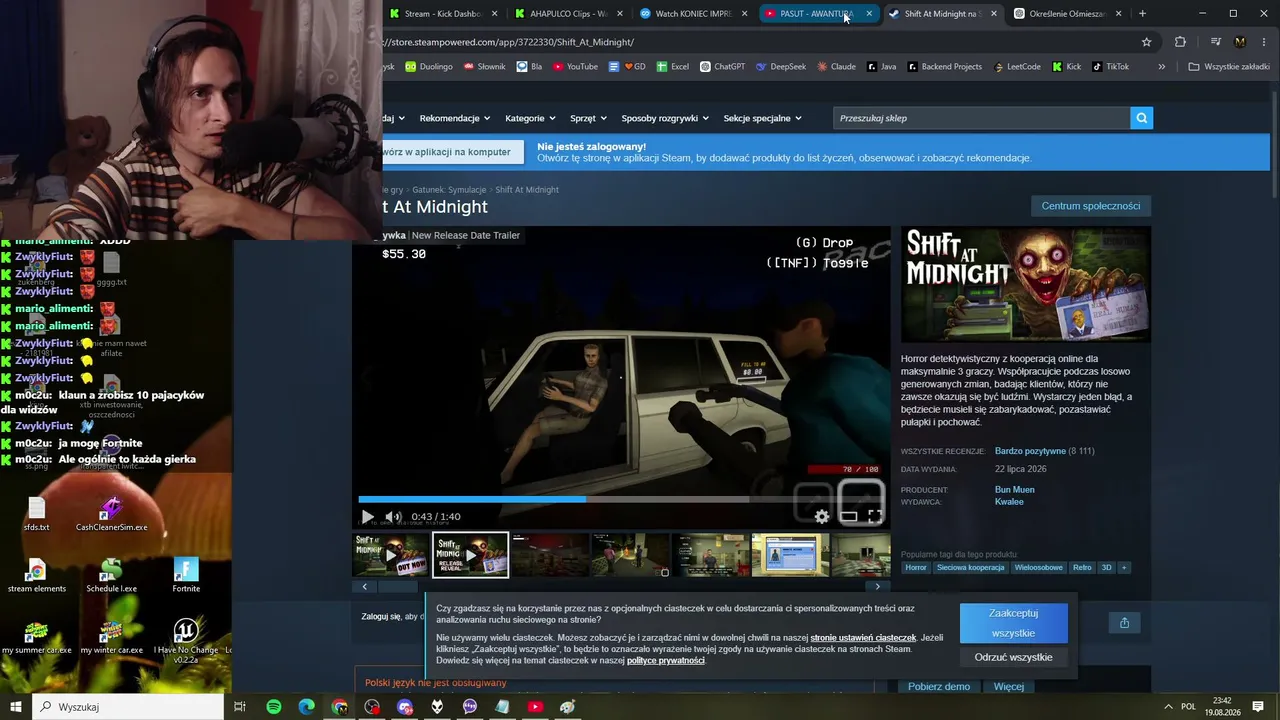Close the Shift At Midnight tab
Viewport: 1280px width, 720px height.
(994, 14)
